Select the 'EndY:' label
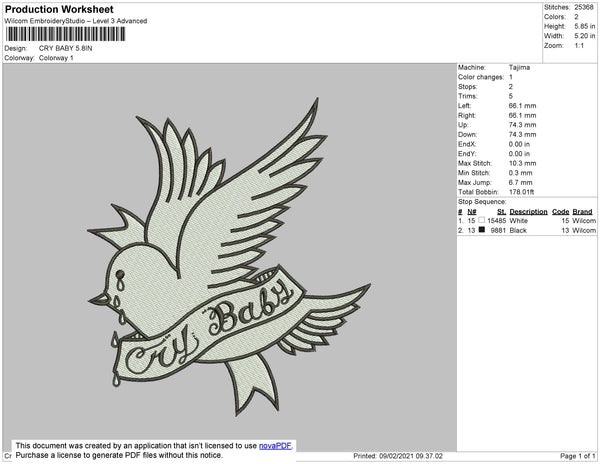 (x=467, y=154)
